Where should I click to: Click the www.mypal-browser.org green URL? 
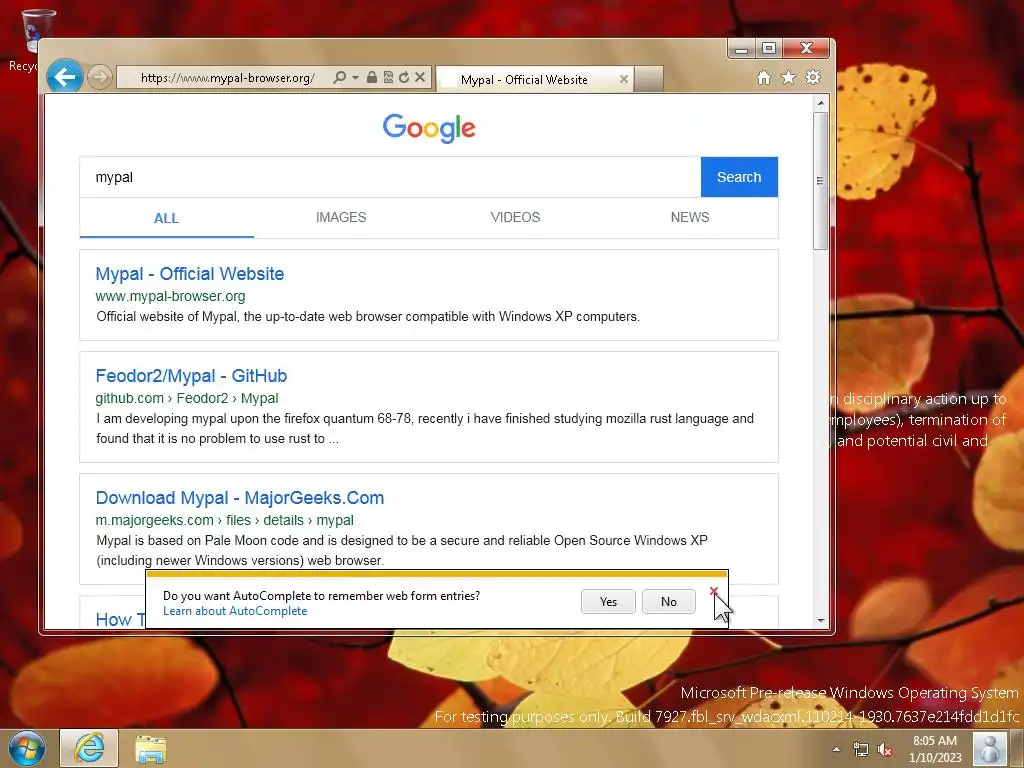click(x=170, y=296)
